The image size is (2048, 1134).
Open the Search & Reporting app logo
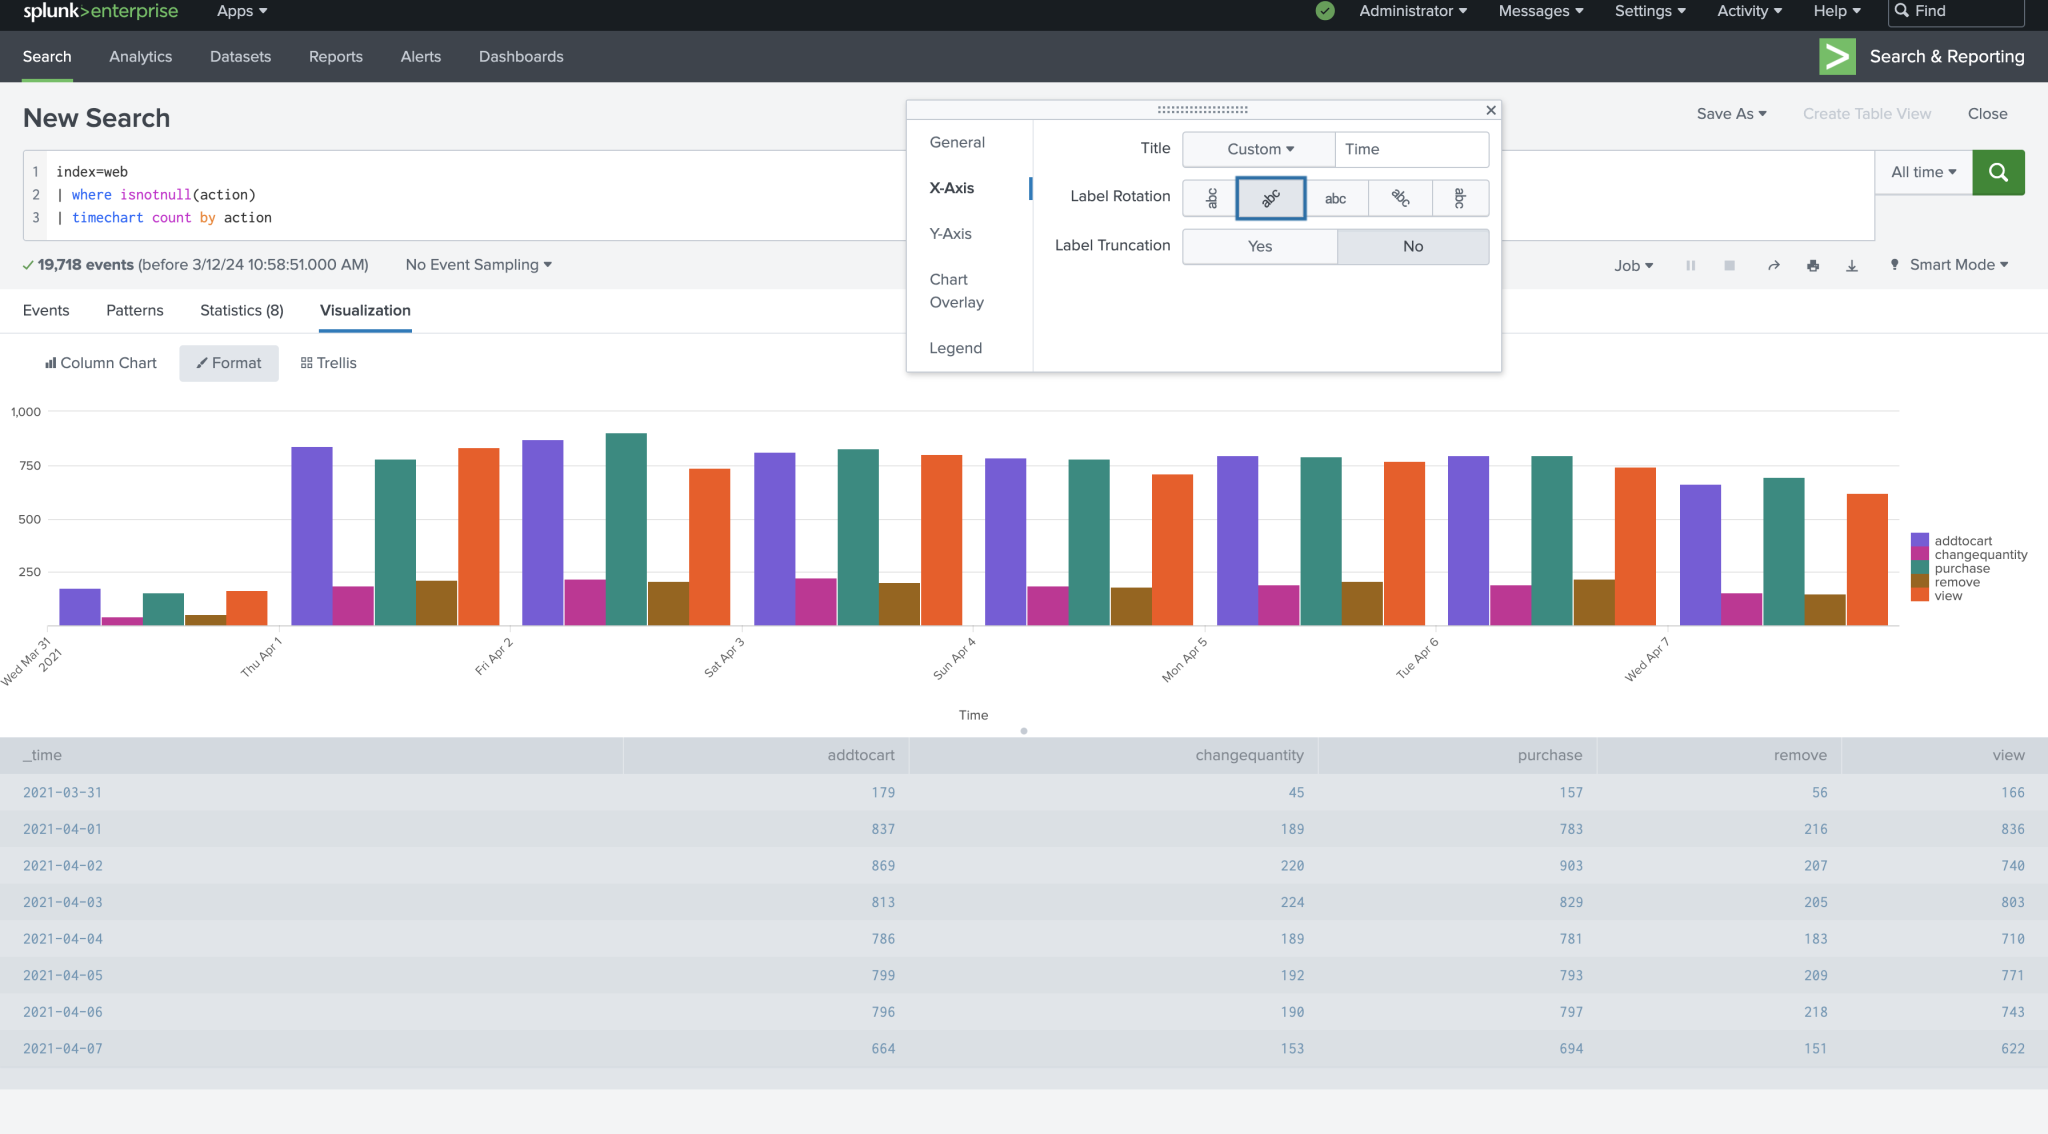pyautogui.click(x=1837, y=56)
